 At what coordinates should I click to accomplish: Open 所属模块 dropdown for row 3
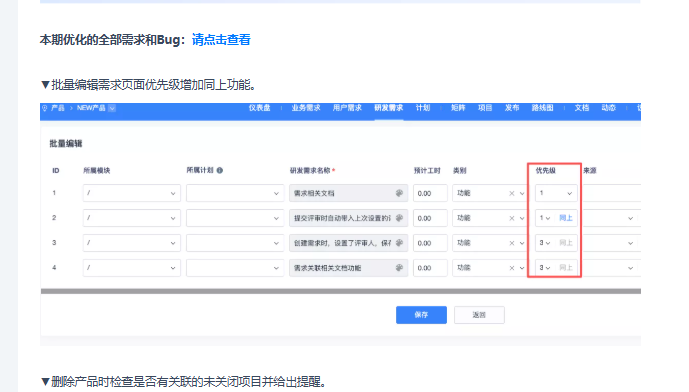point(131,243)
